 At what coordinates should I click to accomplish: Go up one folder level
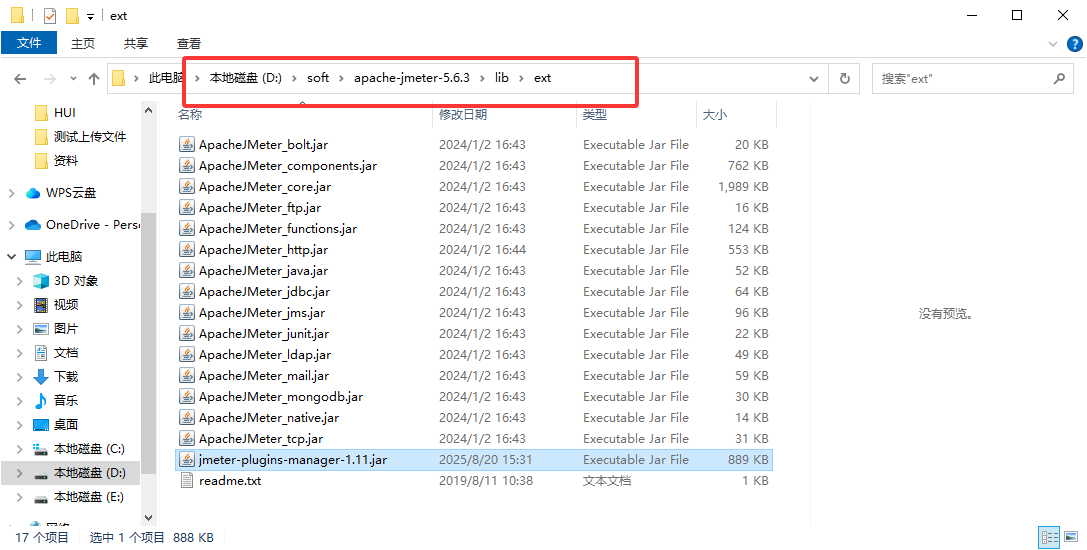pyautogui.click(x=94, y=78)
